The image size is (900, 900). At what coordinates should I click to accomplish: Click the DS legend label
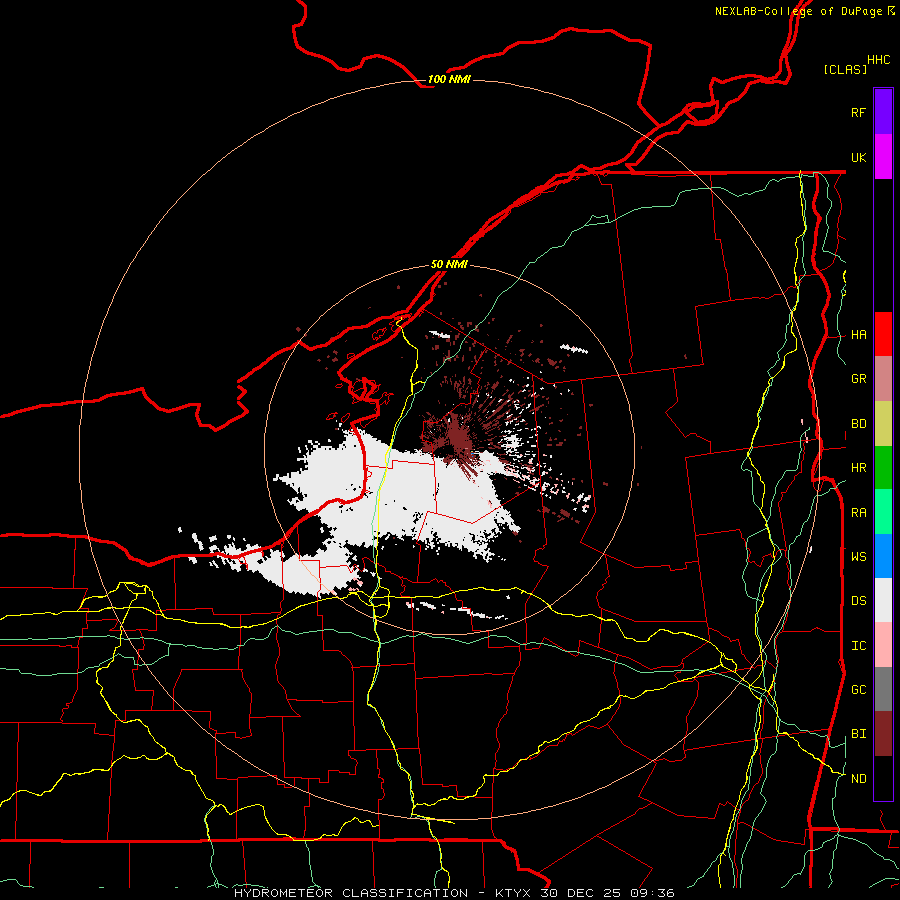[859, 600]
